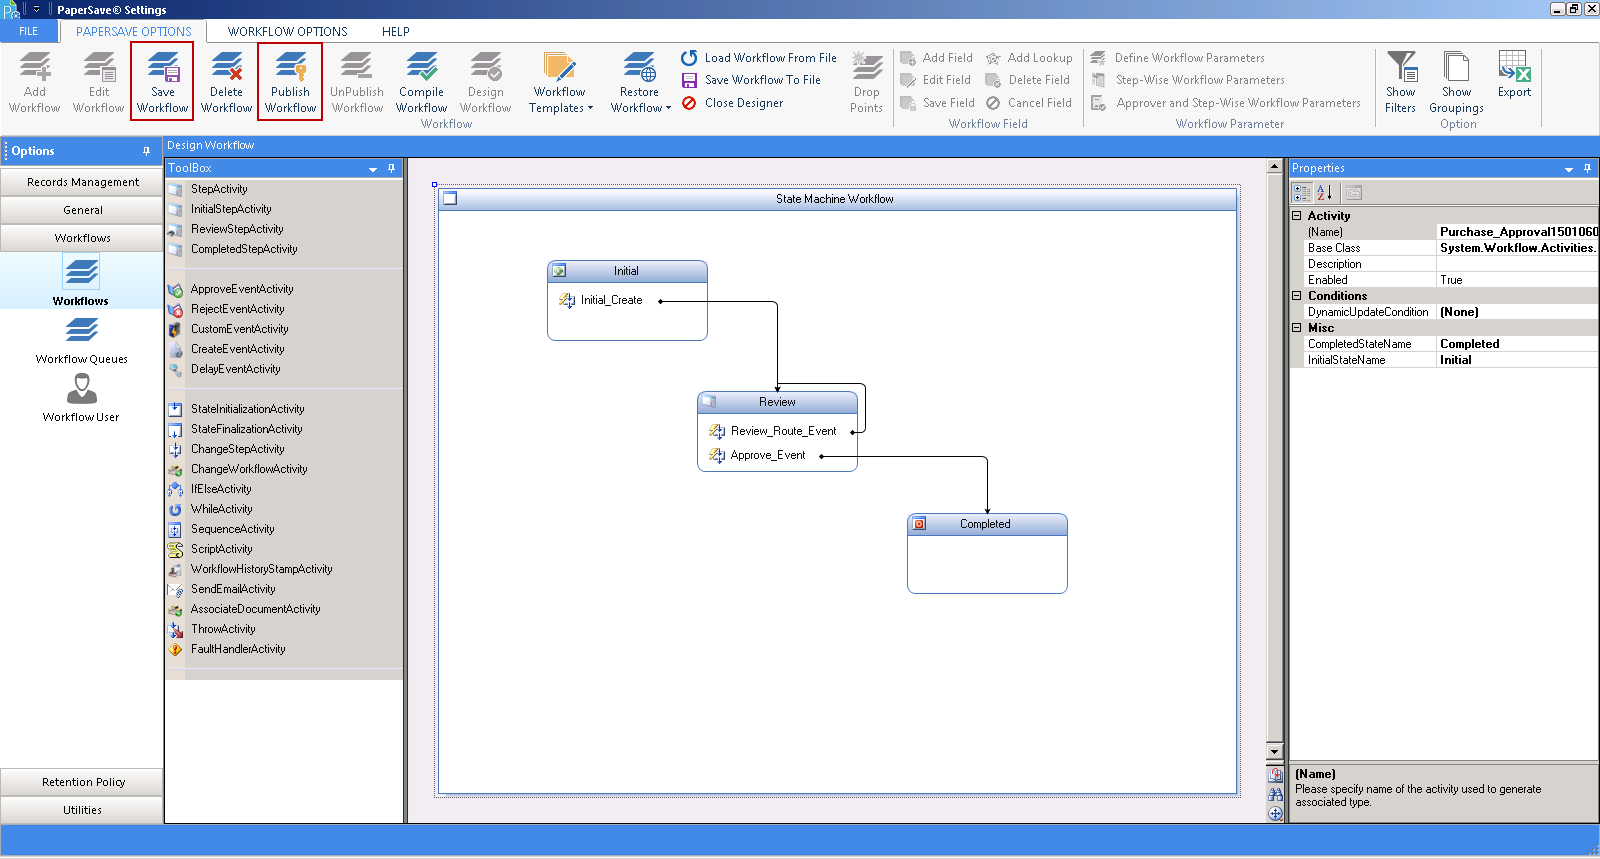Select SendEmailActivity in the ToolBox

233,589
